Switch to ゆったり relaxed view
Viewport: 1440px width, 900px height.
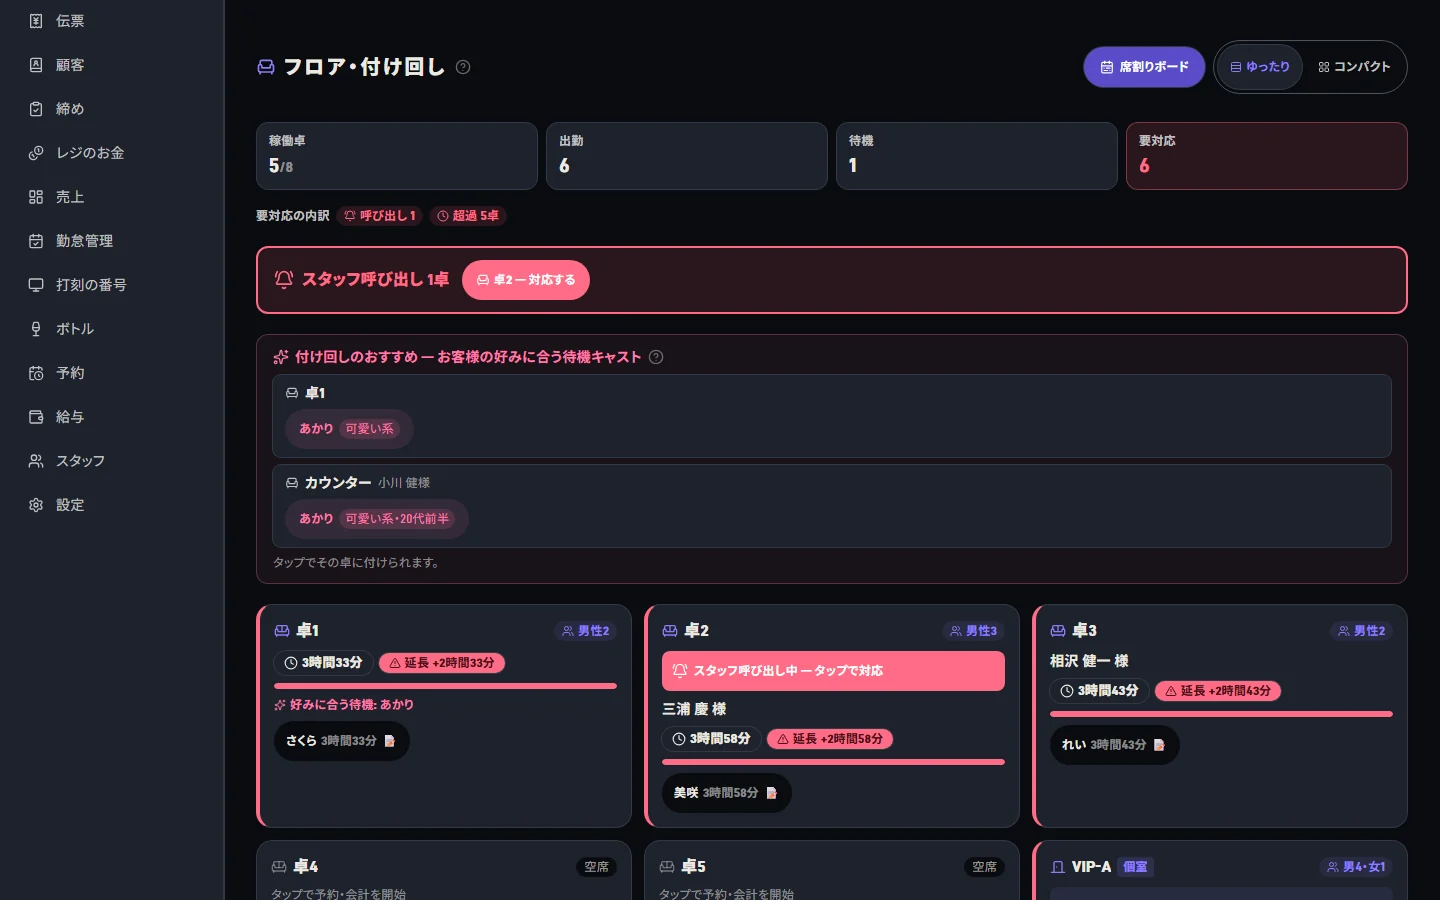tap(1260, 67)
